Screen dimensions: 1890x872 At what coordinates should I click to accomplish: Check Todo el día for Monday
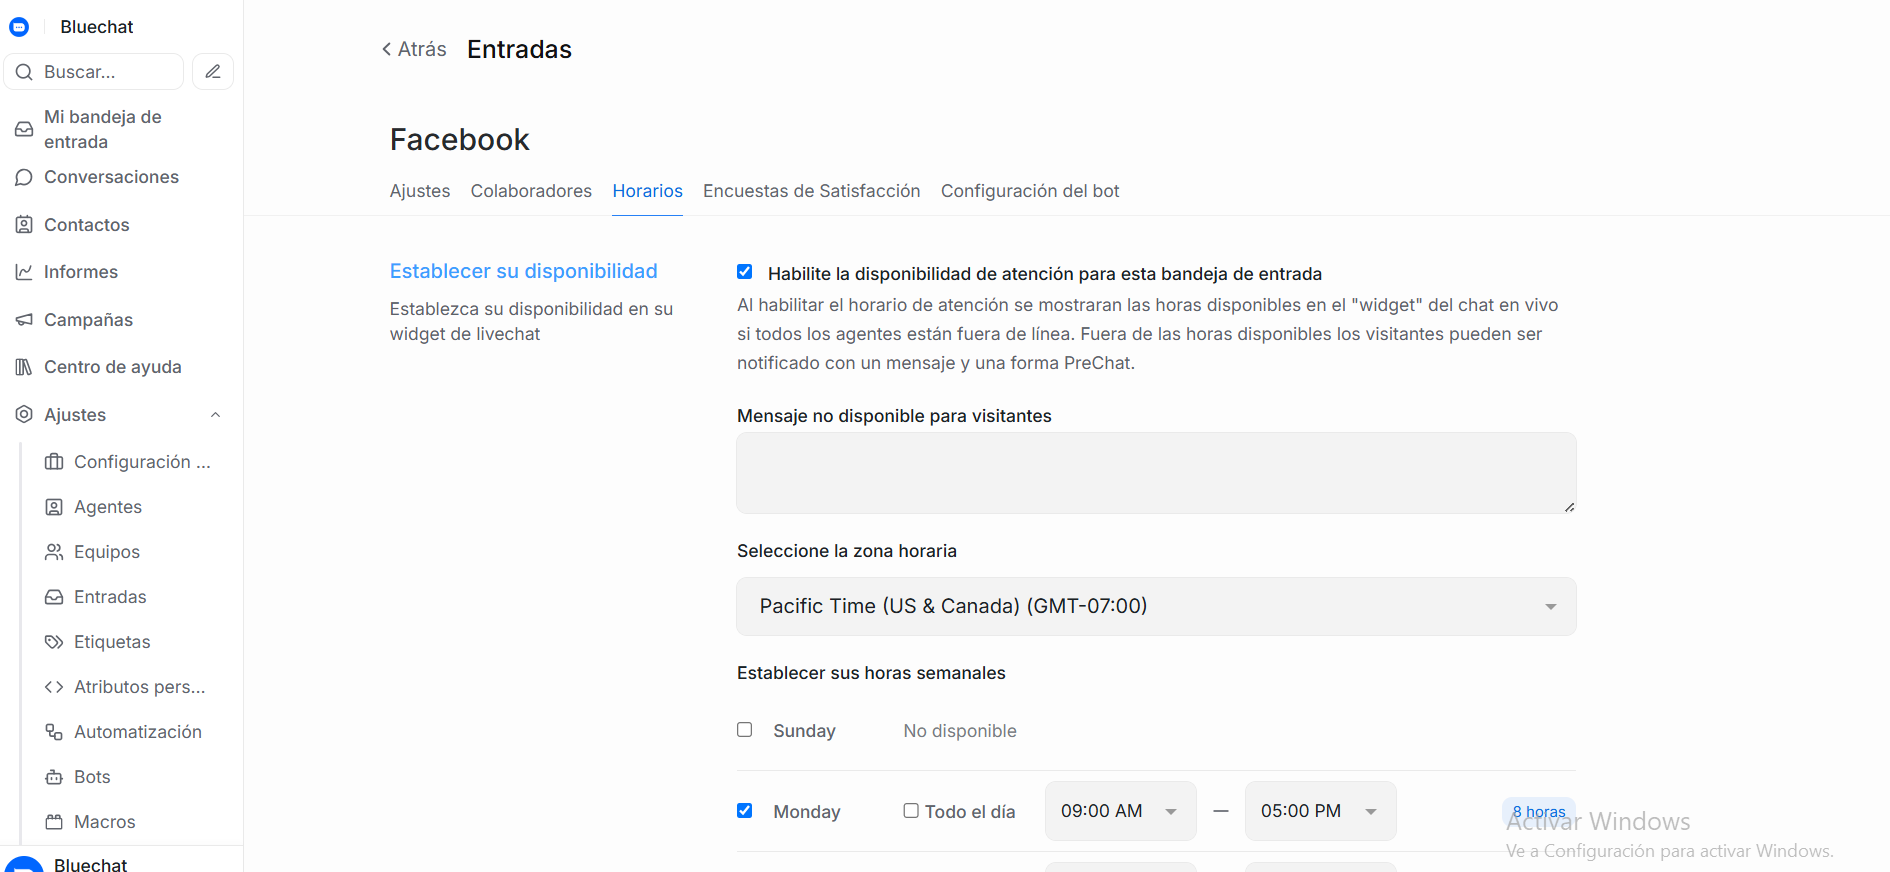(x=911, y=811)
